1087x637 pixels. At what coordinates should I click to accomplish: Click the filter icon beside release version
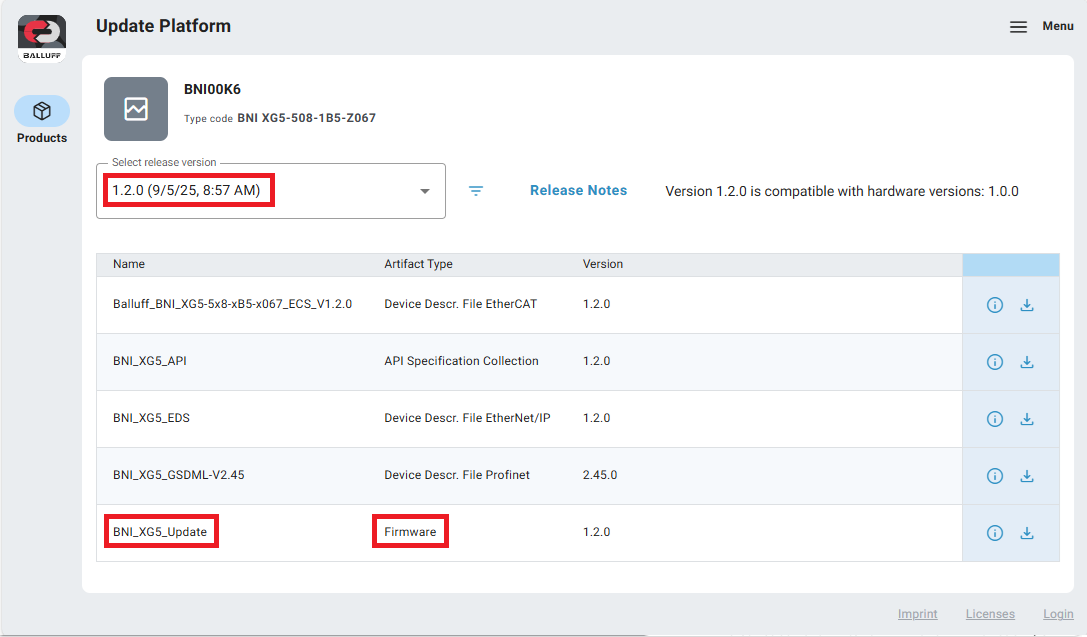pos(476,191)
